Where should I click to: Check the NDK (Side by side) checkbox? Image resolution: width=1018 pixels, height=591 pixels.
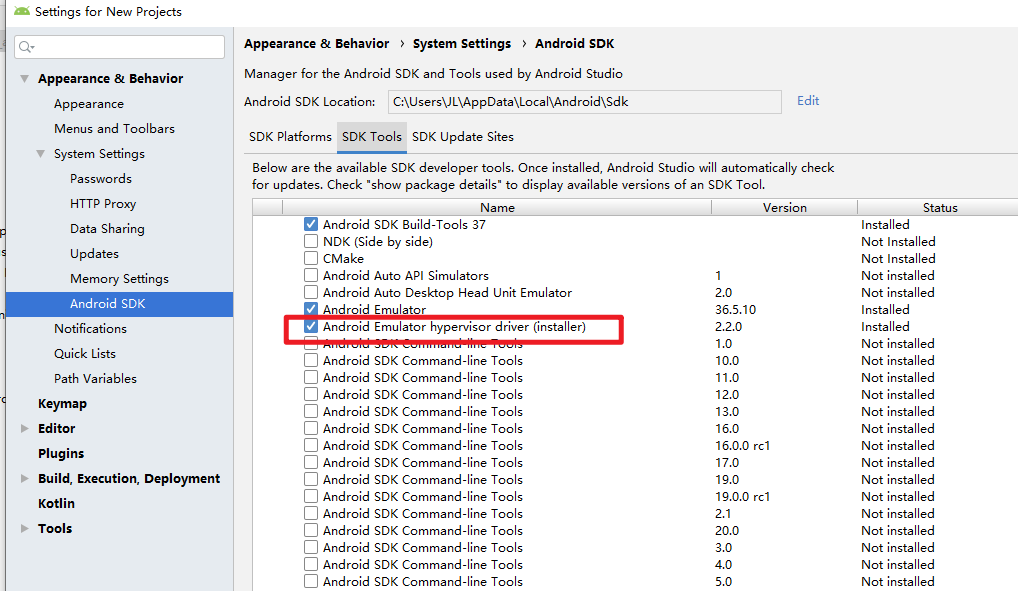(x=311, y=242)
